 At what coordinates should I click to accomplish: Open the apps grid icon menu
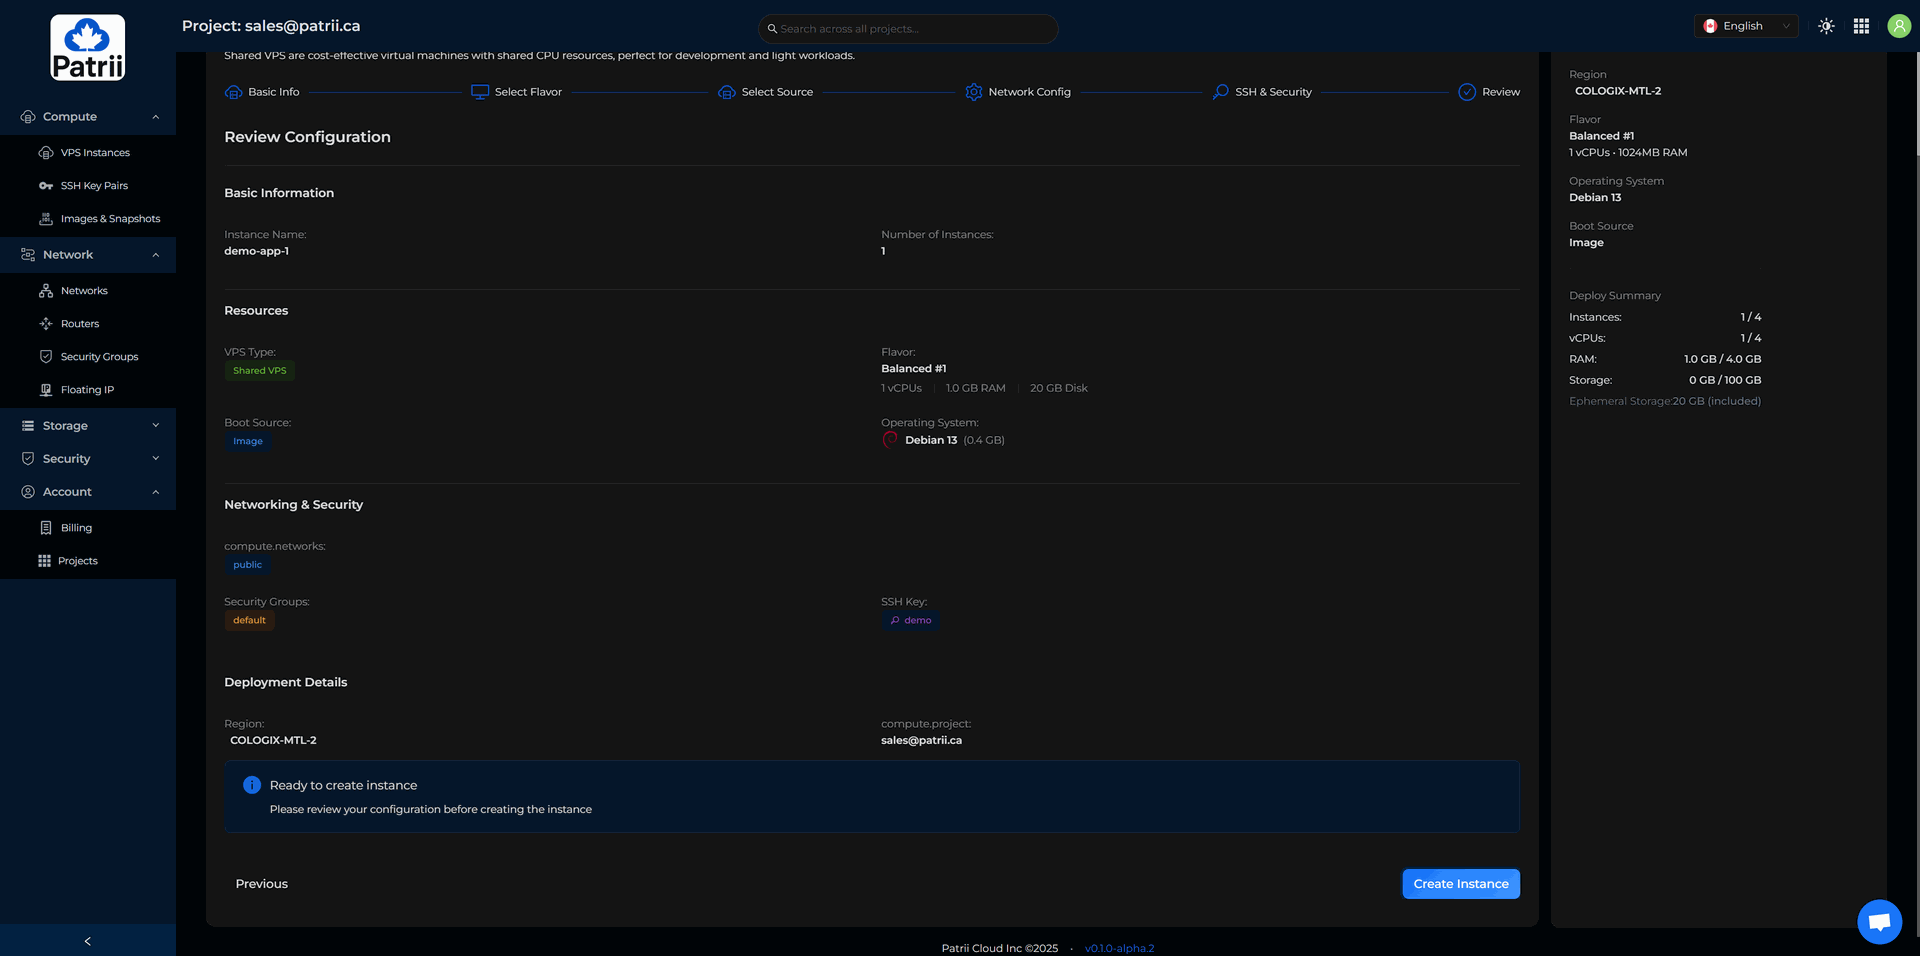coord(1861,26)
